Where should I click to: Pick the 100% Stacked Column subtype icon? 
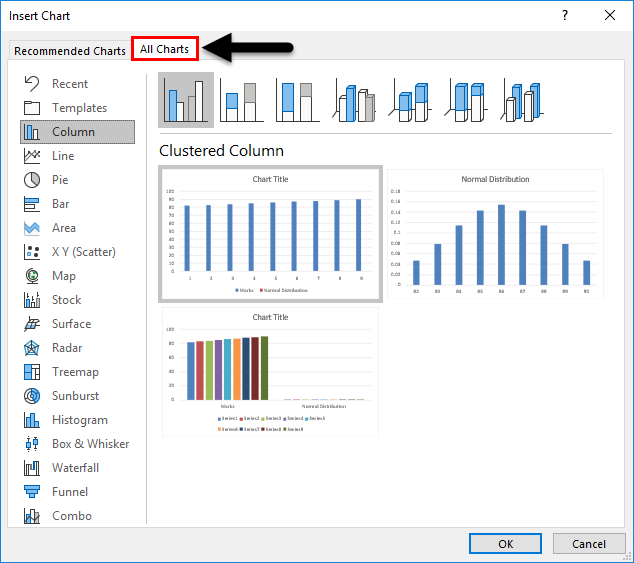point(298,100)
